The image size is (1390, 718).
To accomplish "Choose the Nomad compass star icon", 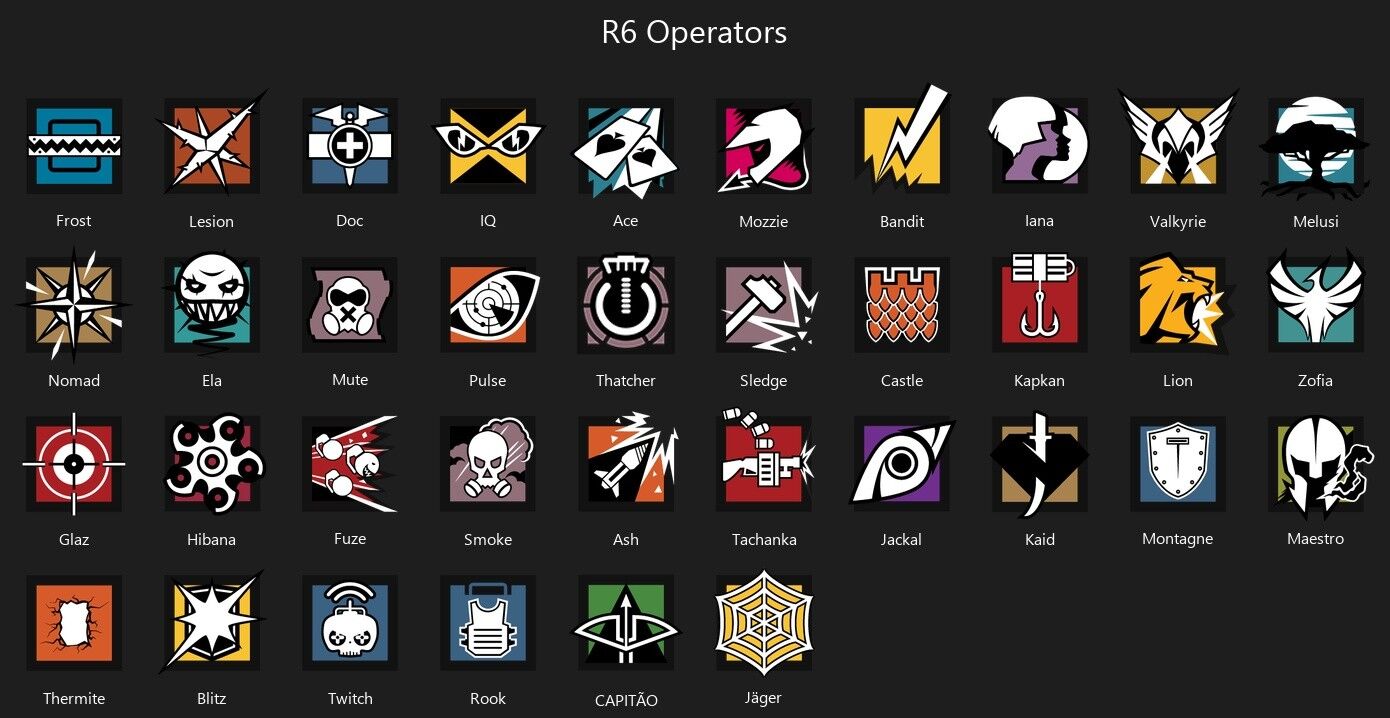I will (x=74, y=305).
